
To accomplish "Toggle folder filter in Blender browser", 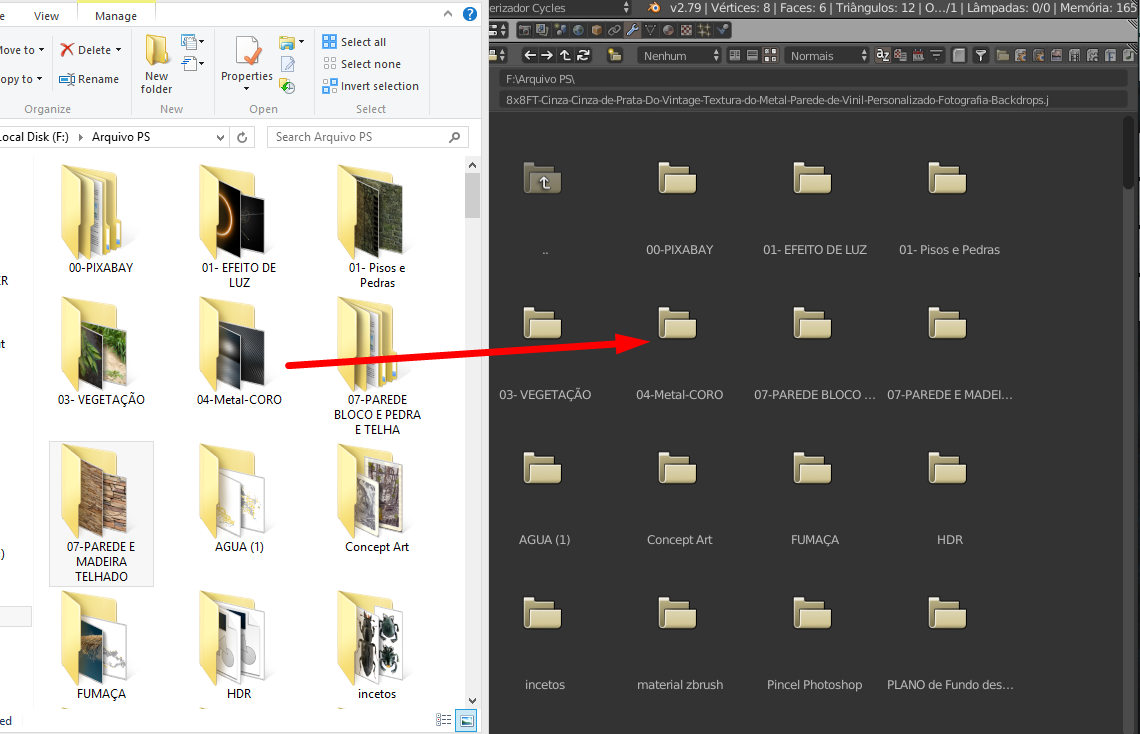I will click(1003, 55).
